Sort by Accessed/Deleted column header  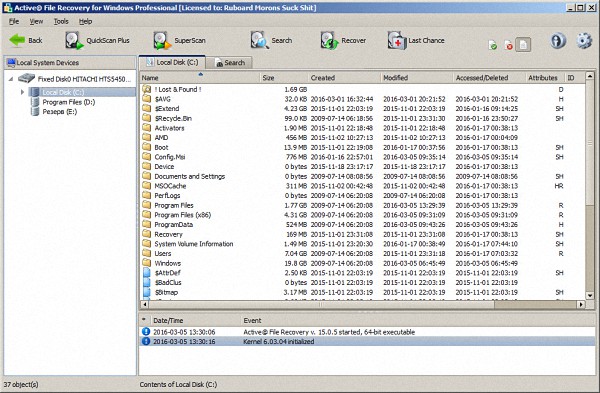489,78
